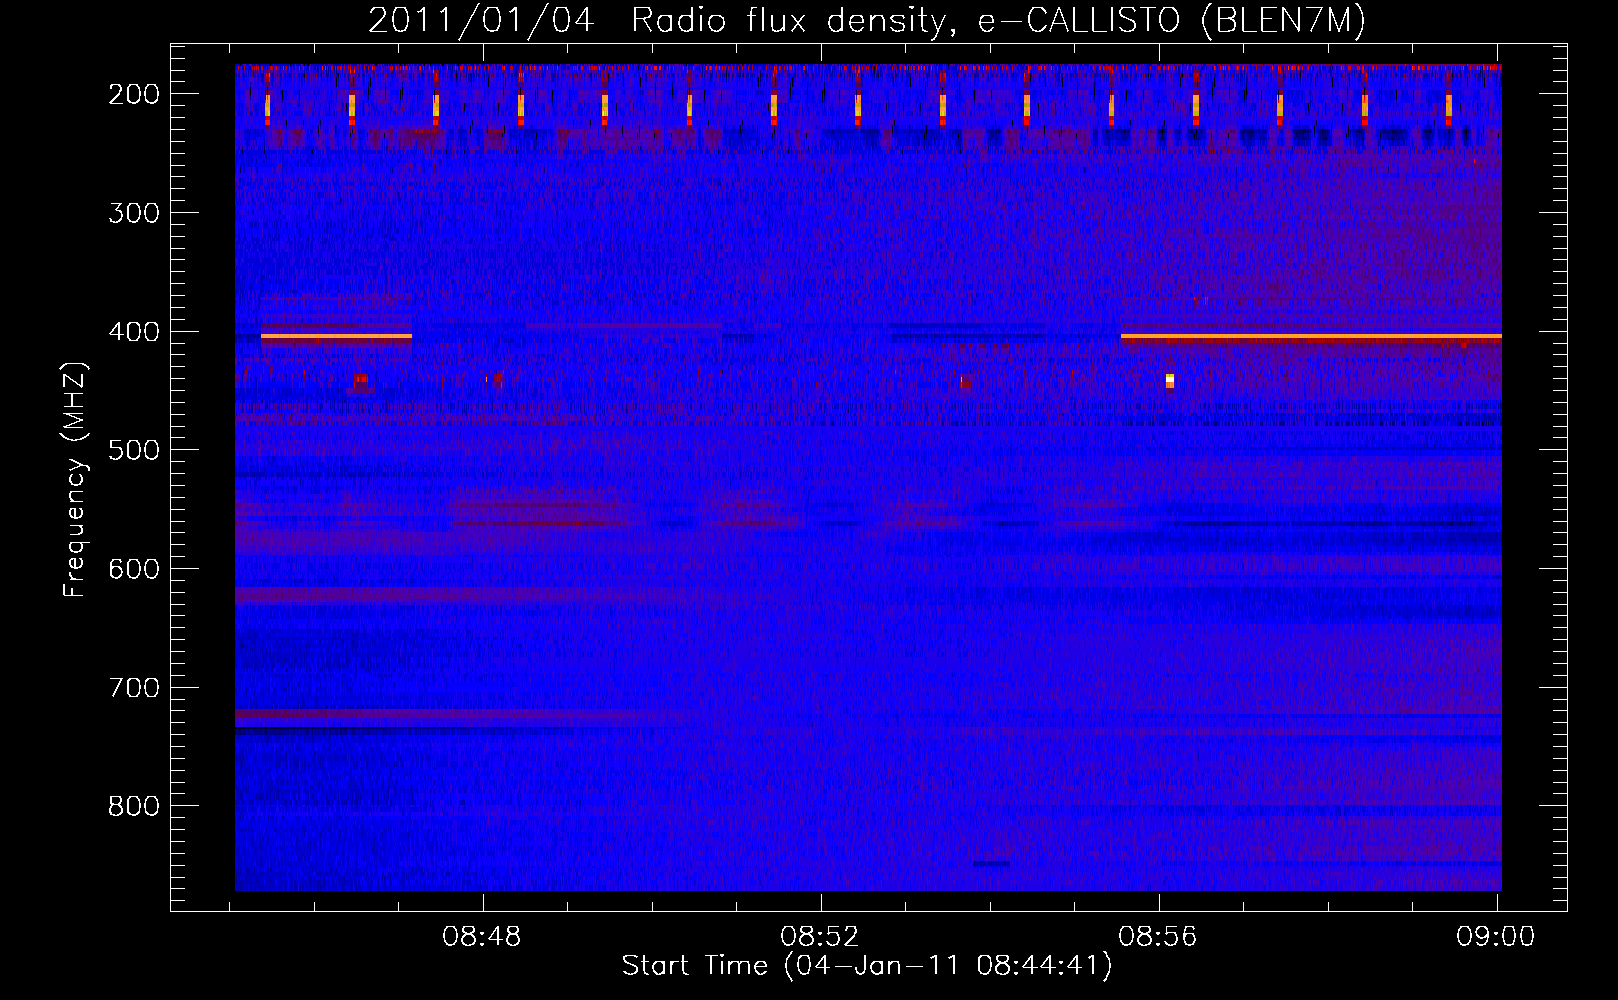Click the "Start Time (04-Jan-11 08:44:41)" axis label
The image size is (1618, 1000).
pyautogui.click(x=867, y=966)
